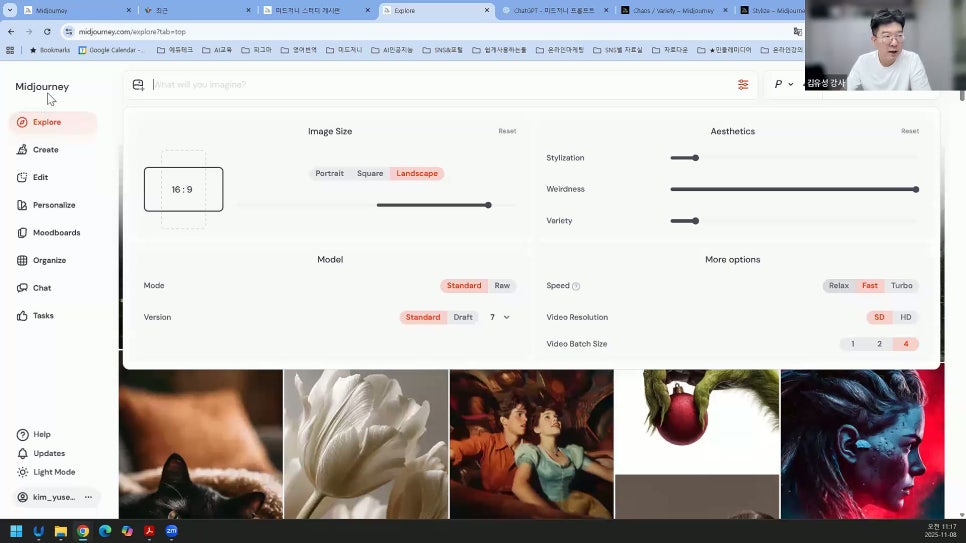Image resolution: width=966 pixels, height=543 pixels.
Task: Click the image upload icon in prompt bar
Action: click(138, 84)
